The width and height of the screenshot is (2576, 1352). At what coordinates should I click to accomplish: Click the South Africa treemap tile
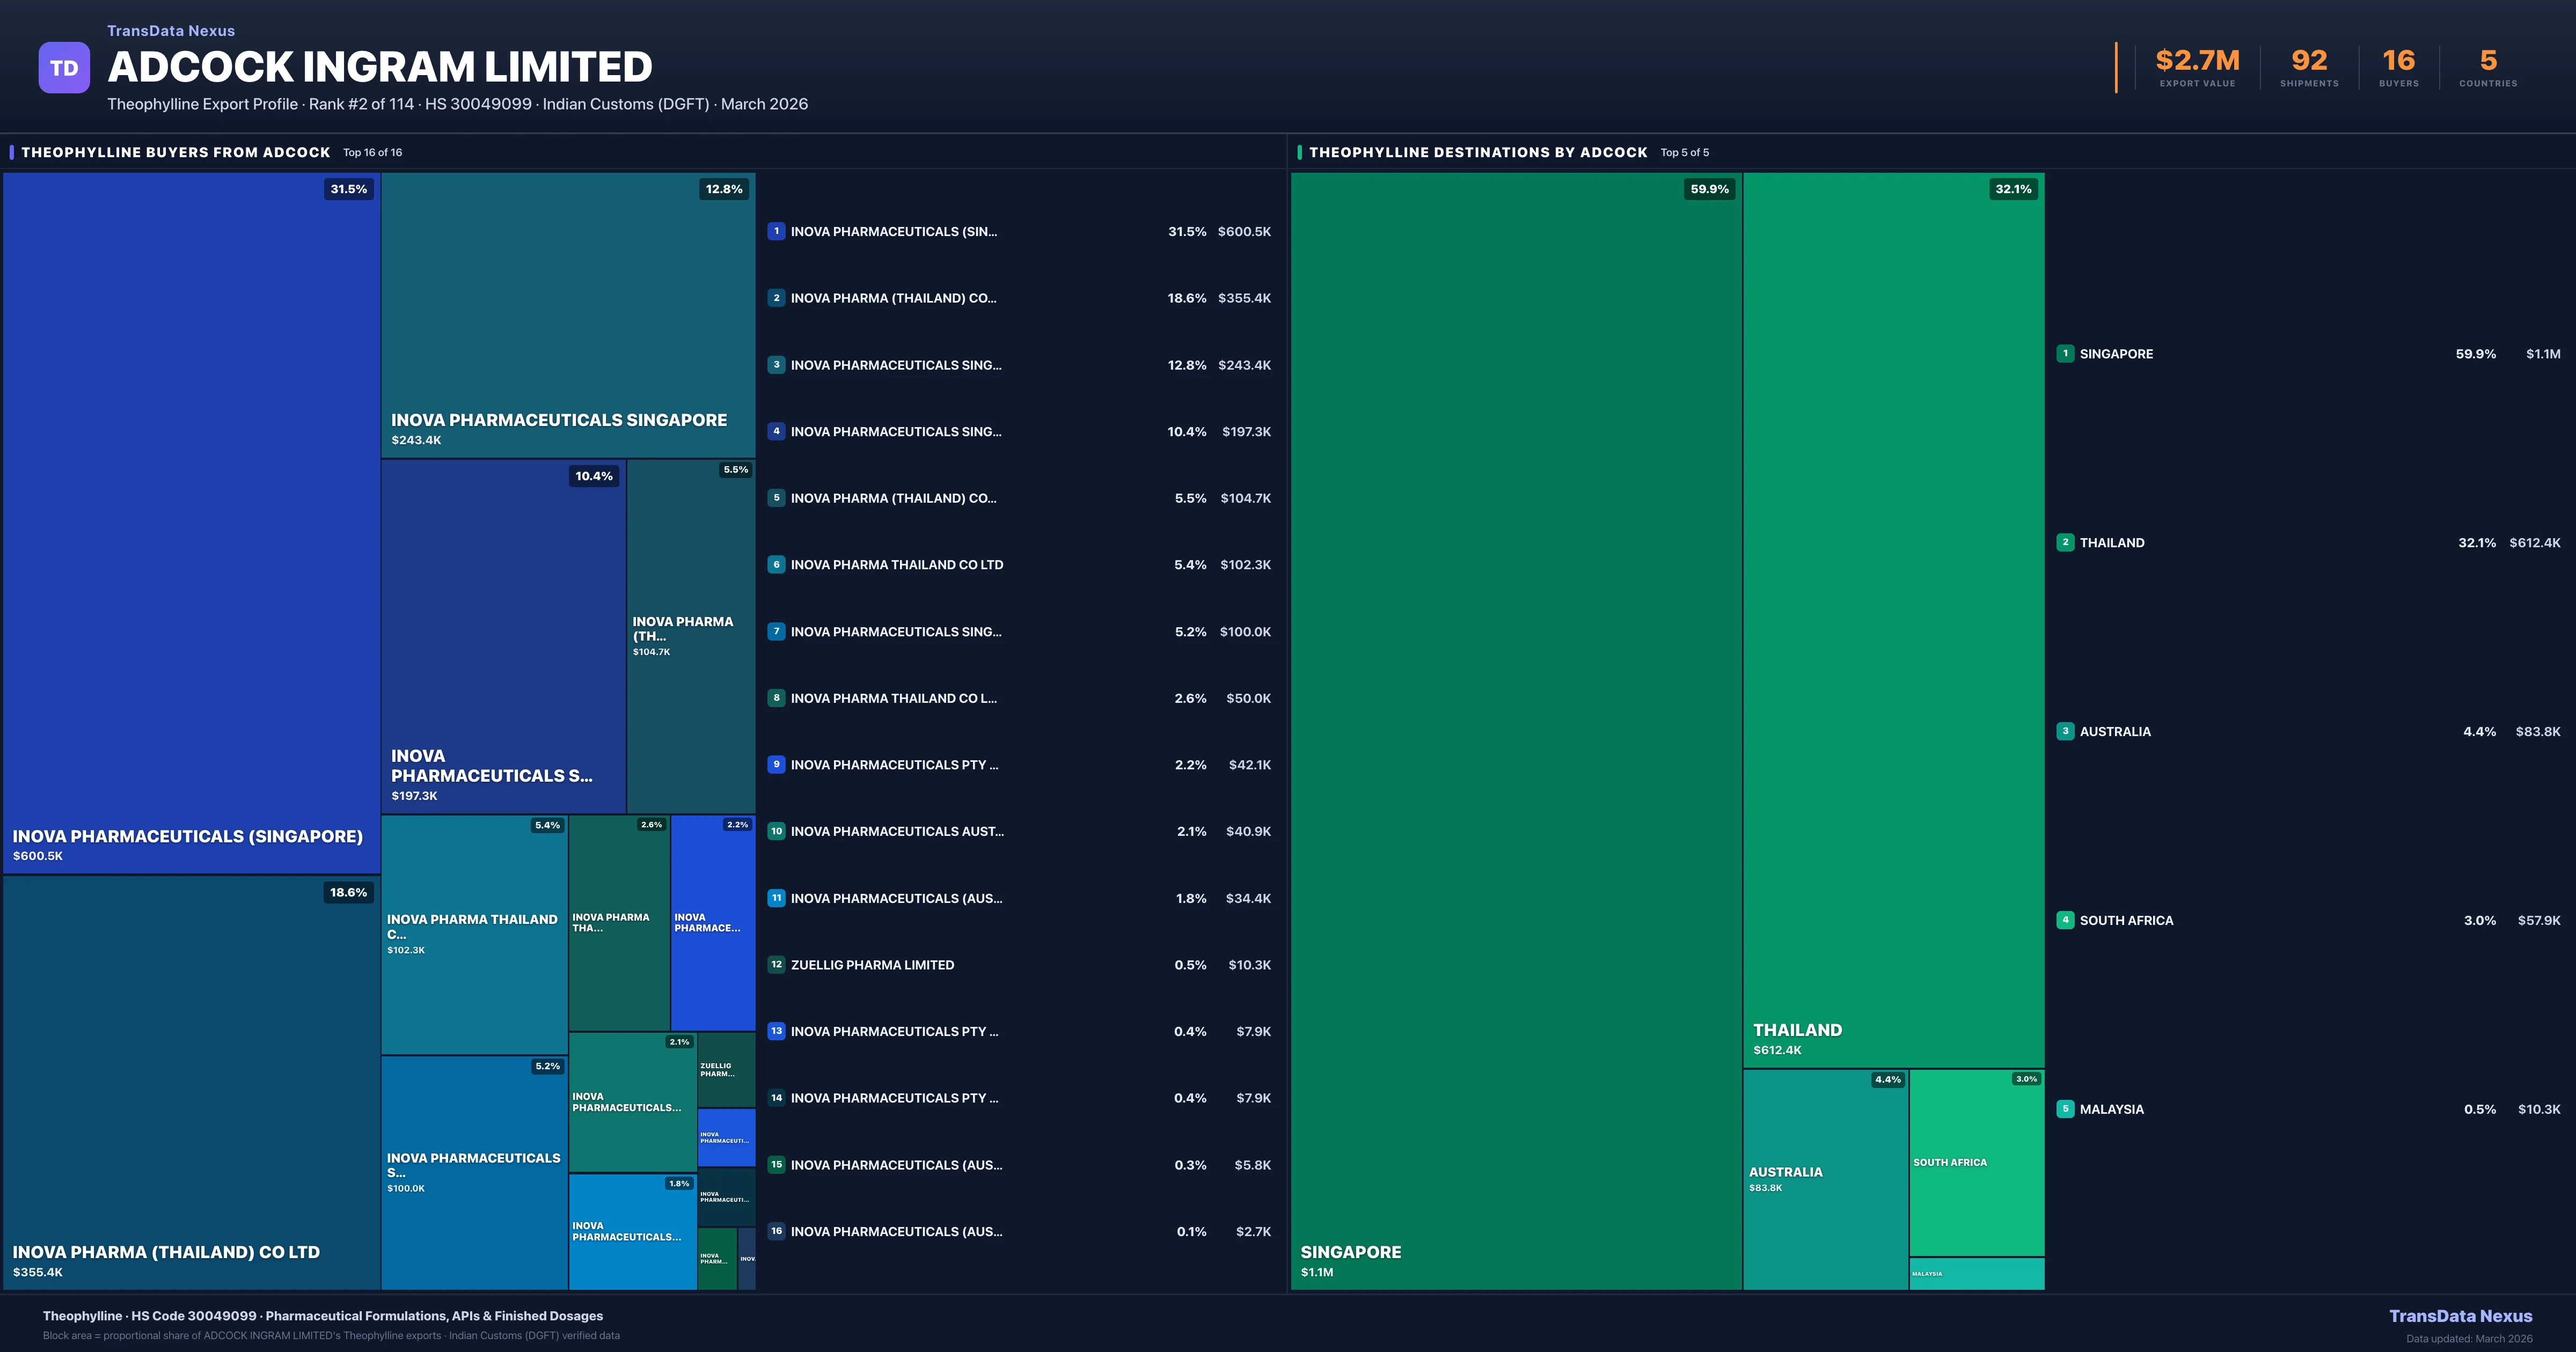click(x=1976, y=1163)
